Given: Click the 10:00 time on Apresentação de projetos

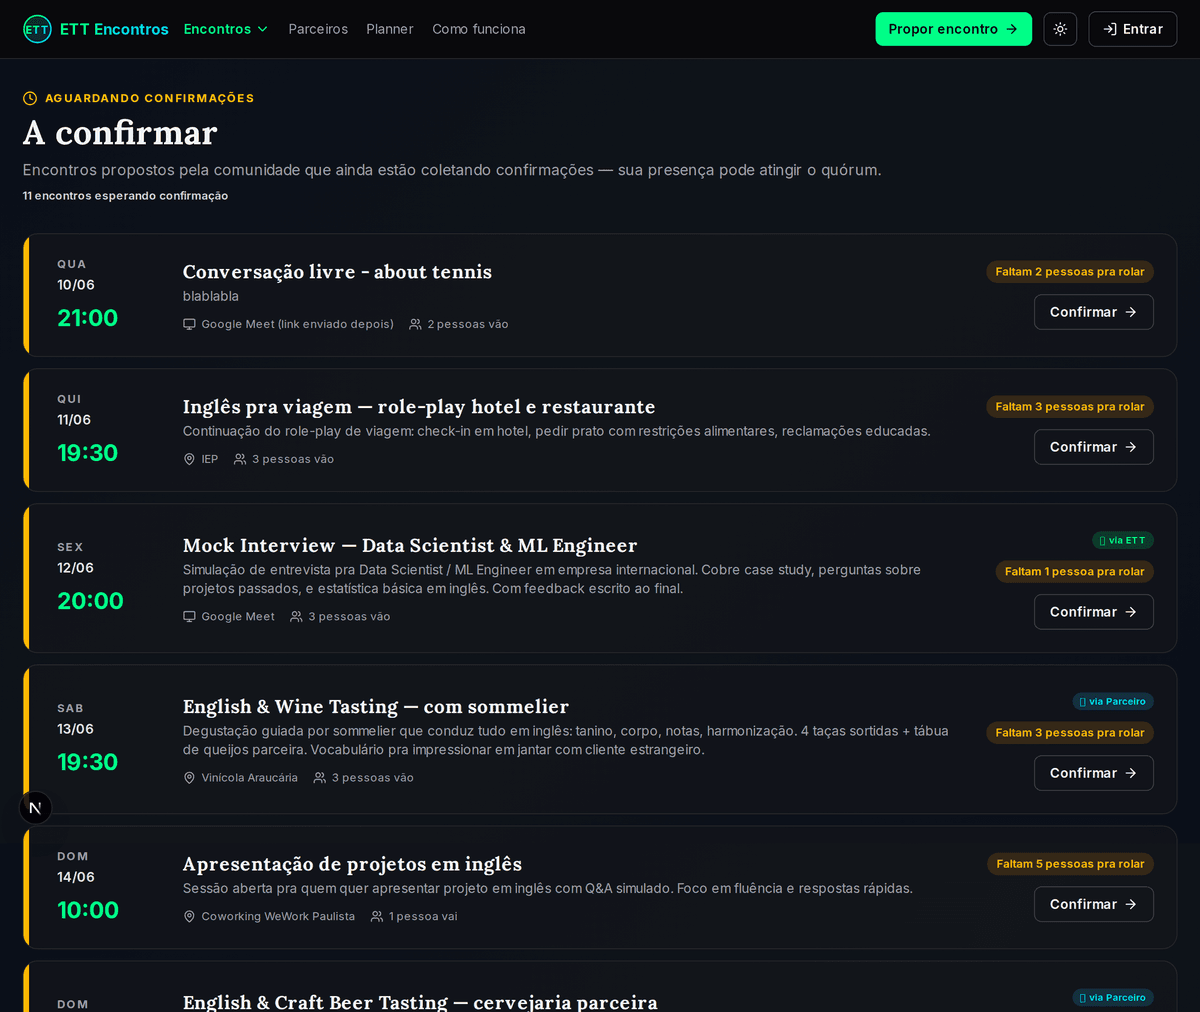Looking at the screenshot, I should tap(88, 910).
